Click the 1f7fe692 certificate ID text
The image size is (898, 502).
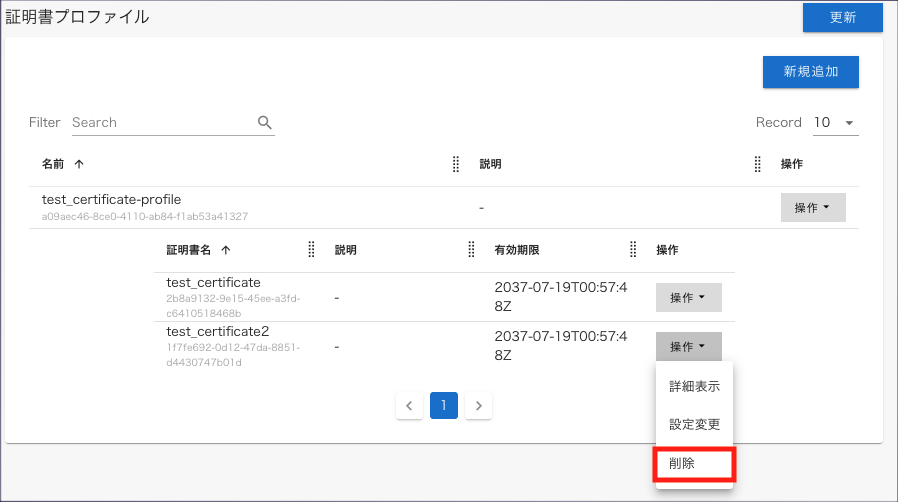[233, 355]
